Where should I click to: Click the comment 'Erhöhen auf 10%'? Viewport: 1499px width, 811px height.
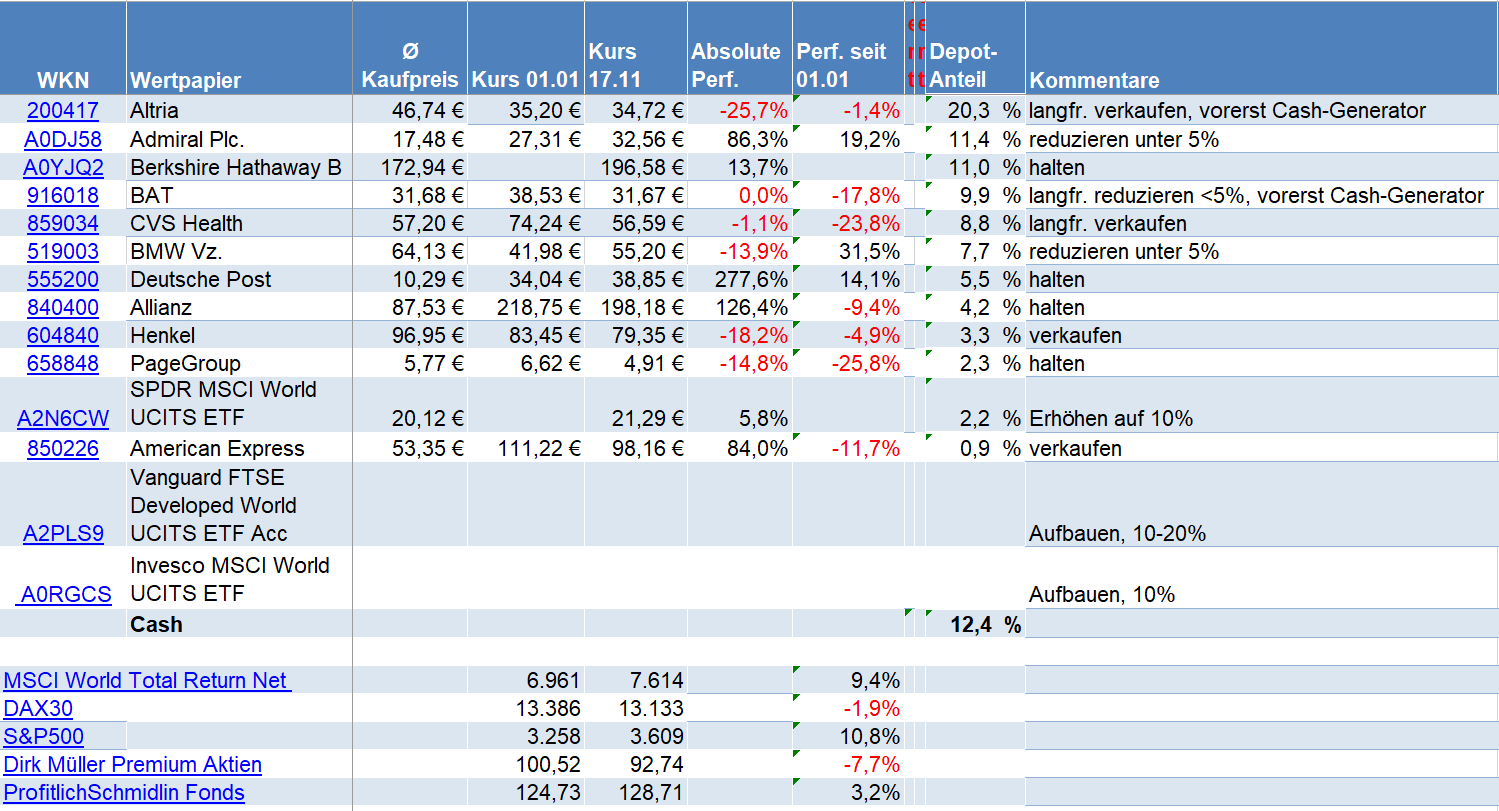coord(1111,419)
